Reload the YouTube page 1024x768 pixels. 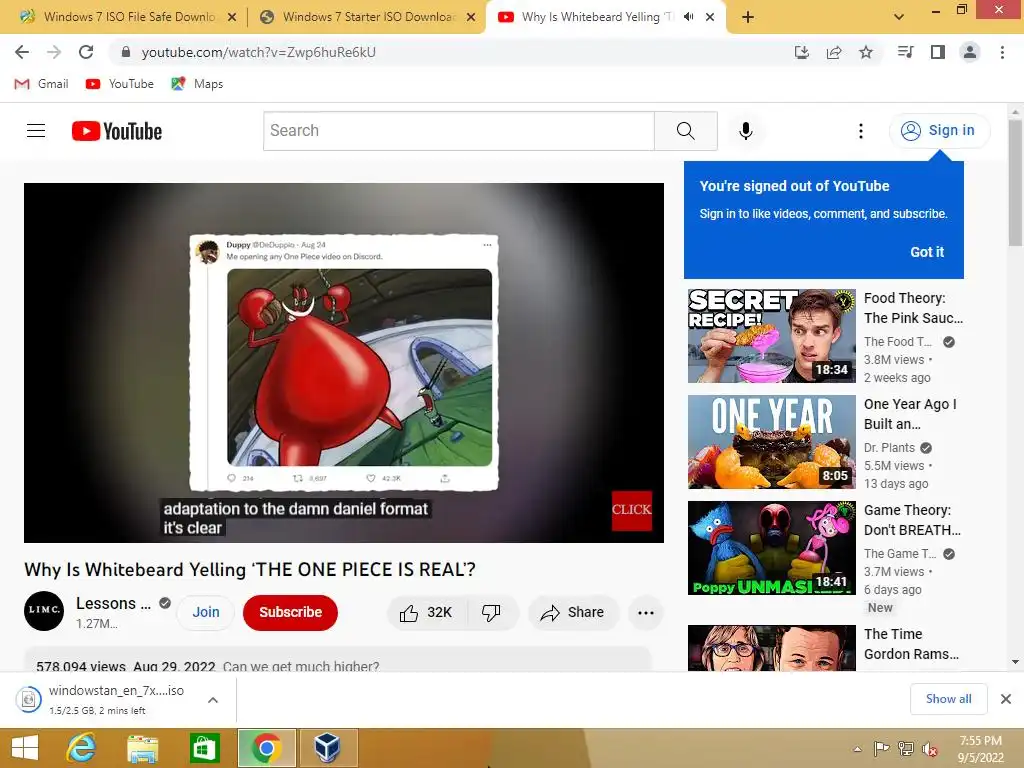pyautogui.click(x=86, y=52)
